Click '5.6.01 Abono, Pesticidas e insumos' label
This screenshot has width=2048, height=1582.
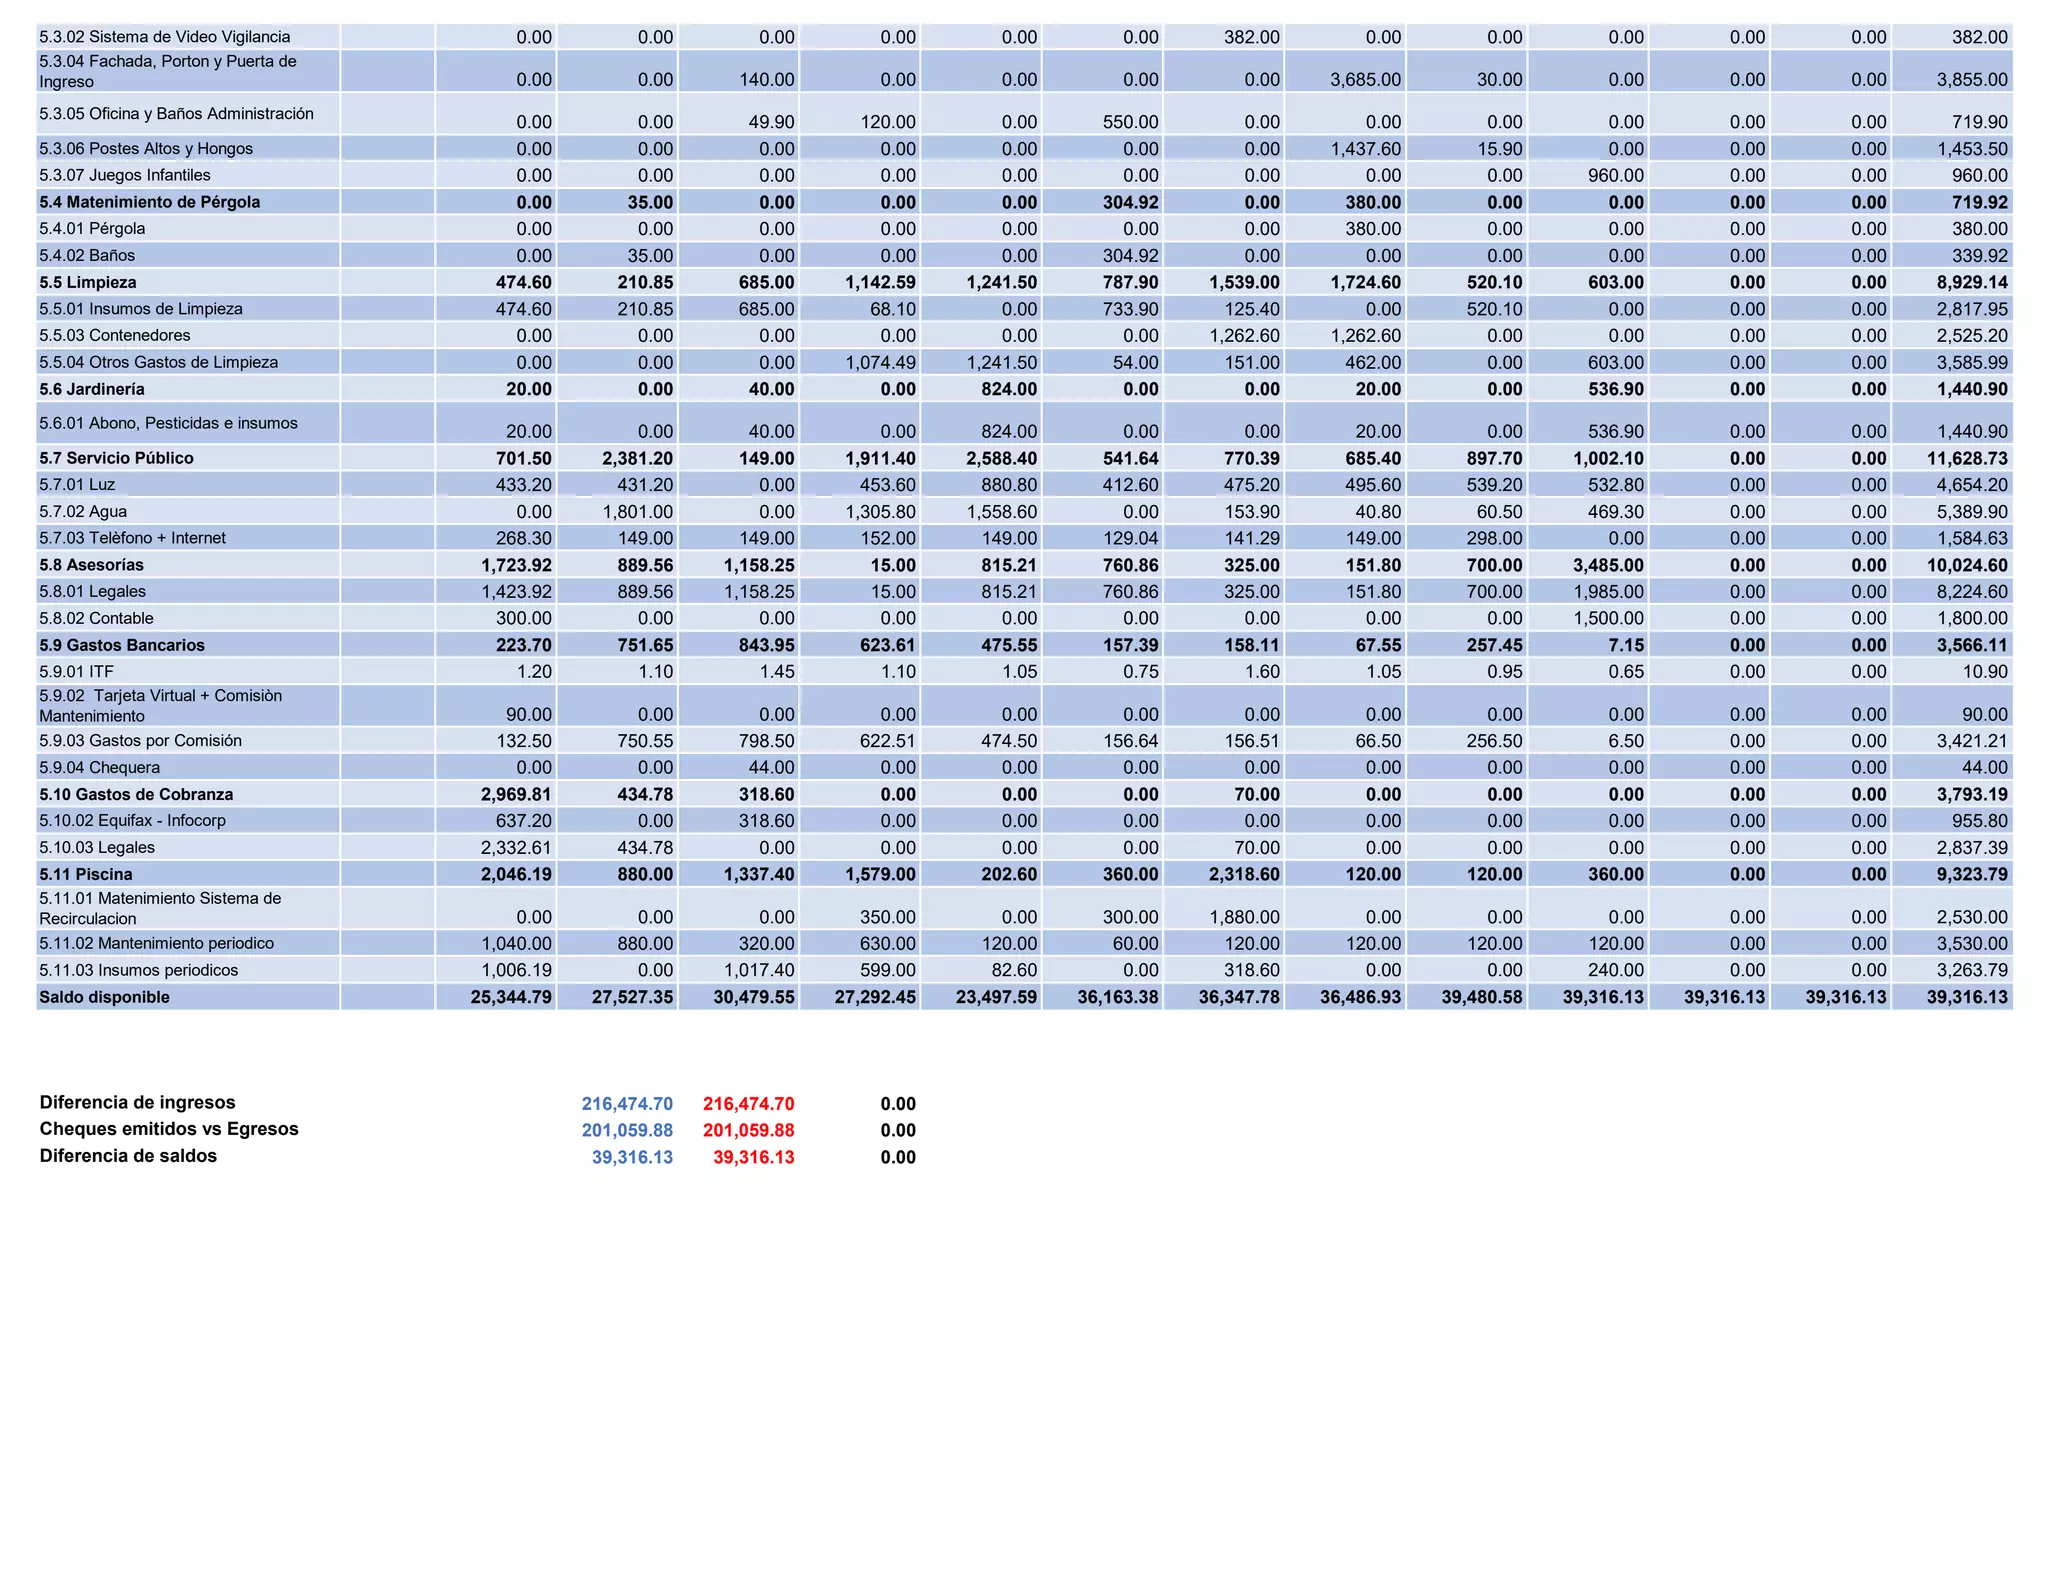tap(168, 423)
